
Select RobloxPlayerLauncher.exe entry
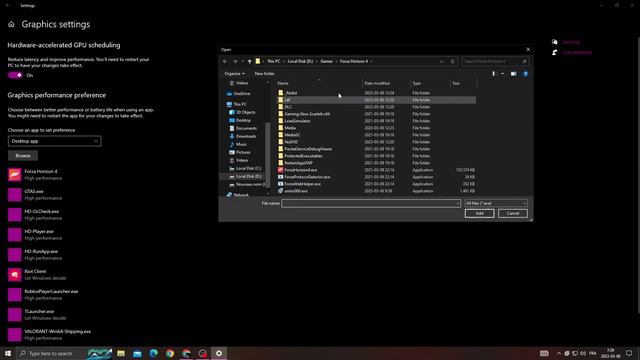coord(43,295)
